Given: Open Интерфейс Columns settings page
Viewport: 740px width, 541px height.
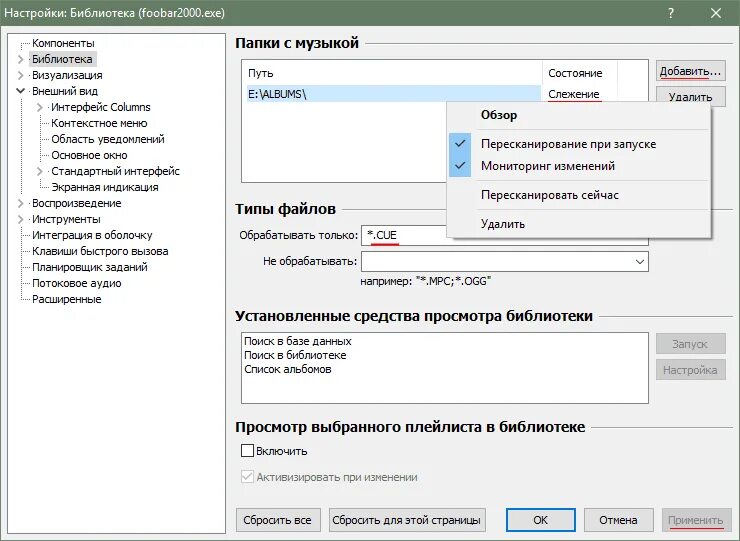Looking at the screenshot, I should click(101, 107).
